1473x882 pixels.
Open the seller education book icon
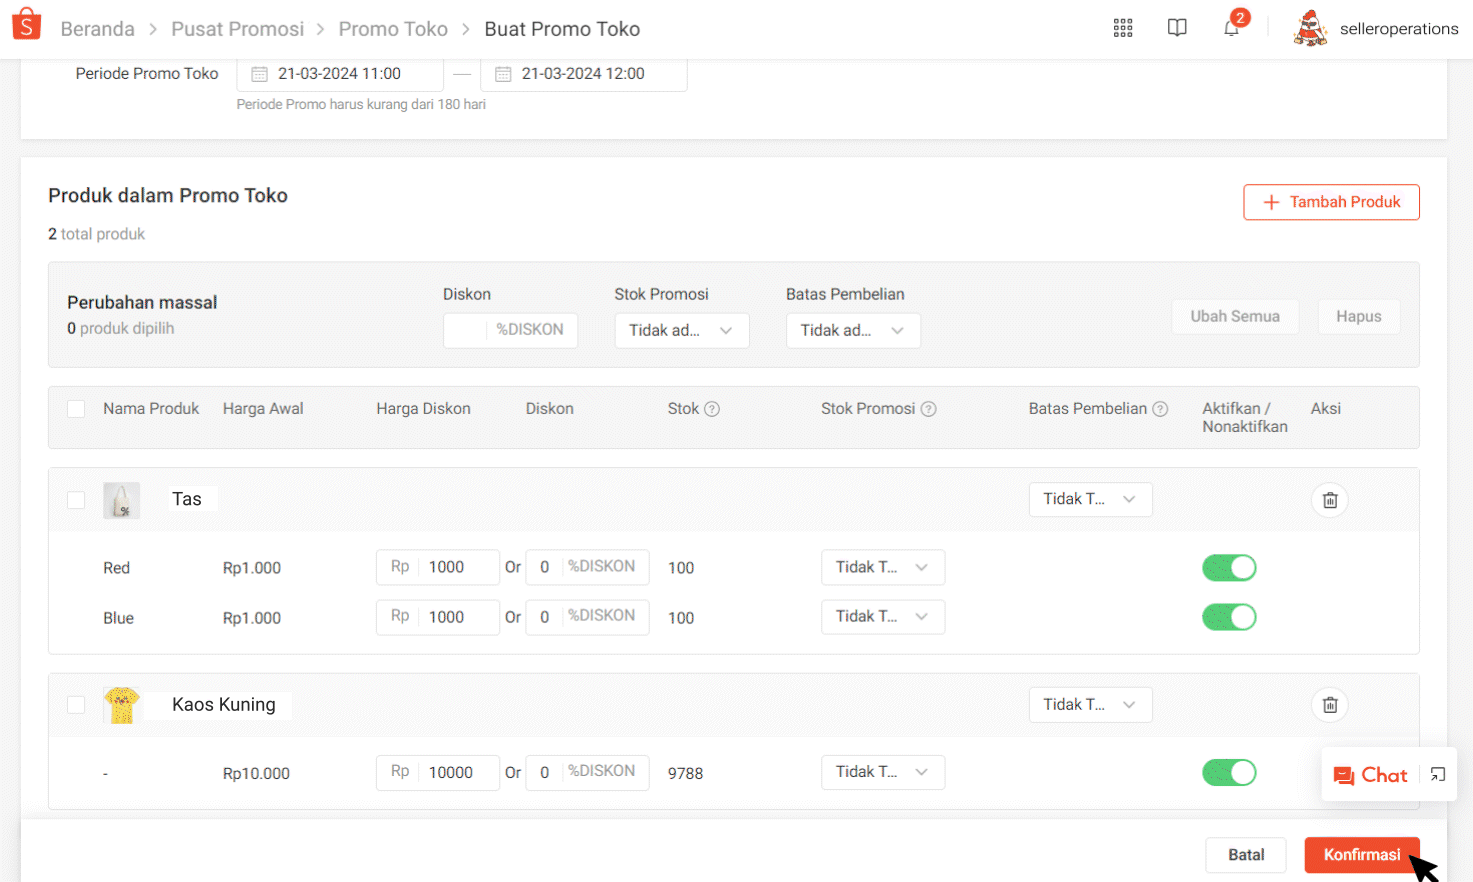[x=1177, y=28]
